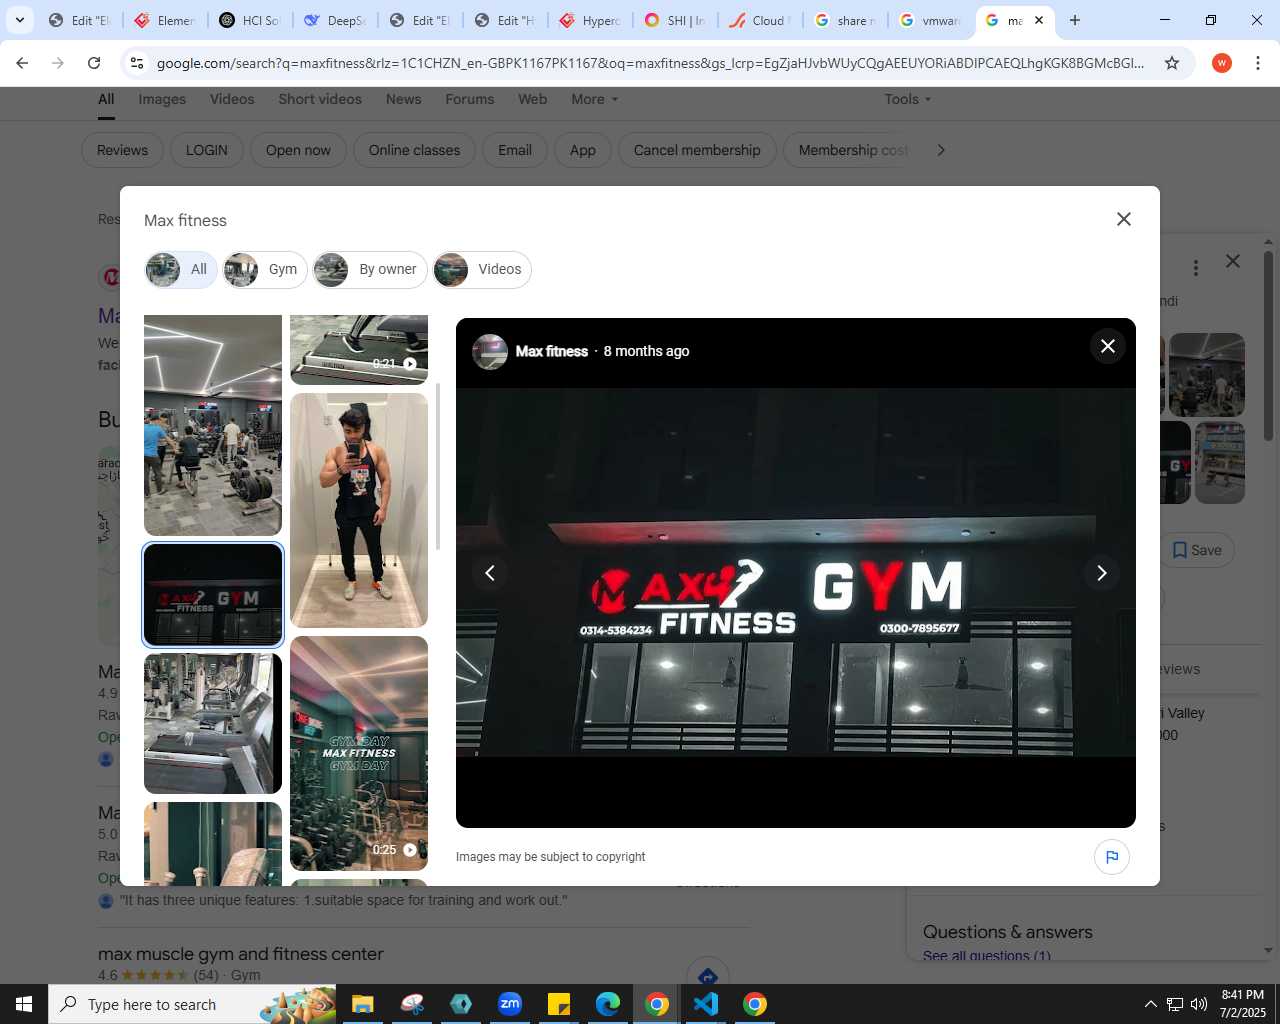Viewport: 1280px width, 1024px height.
Task: Open the Windows Start menu
Action: coord(24,1004)
